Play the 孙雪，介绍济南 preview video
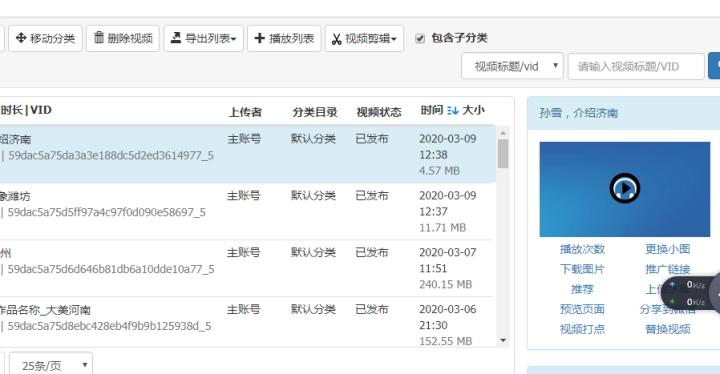Screen dimensions: 720x374 pos(624,188)
